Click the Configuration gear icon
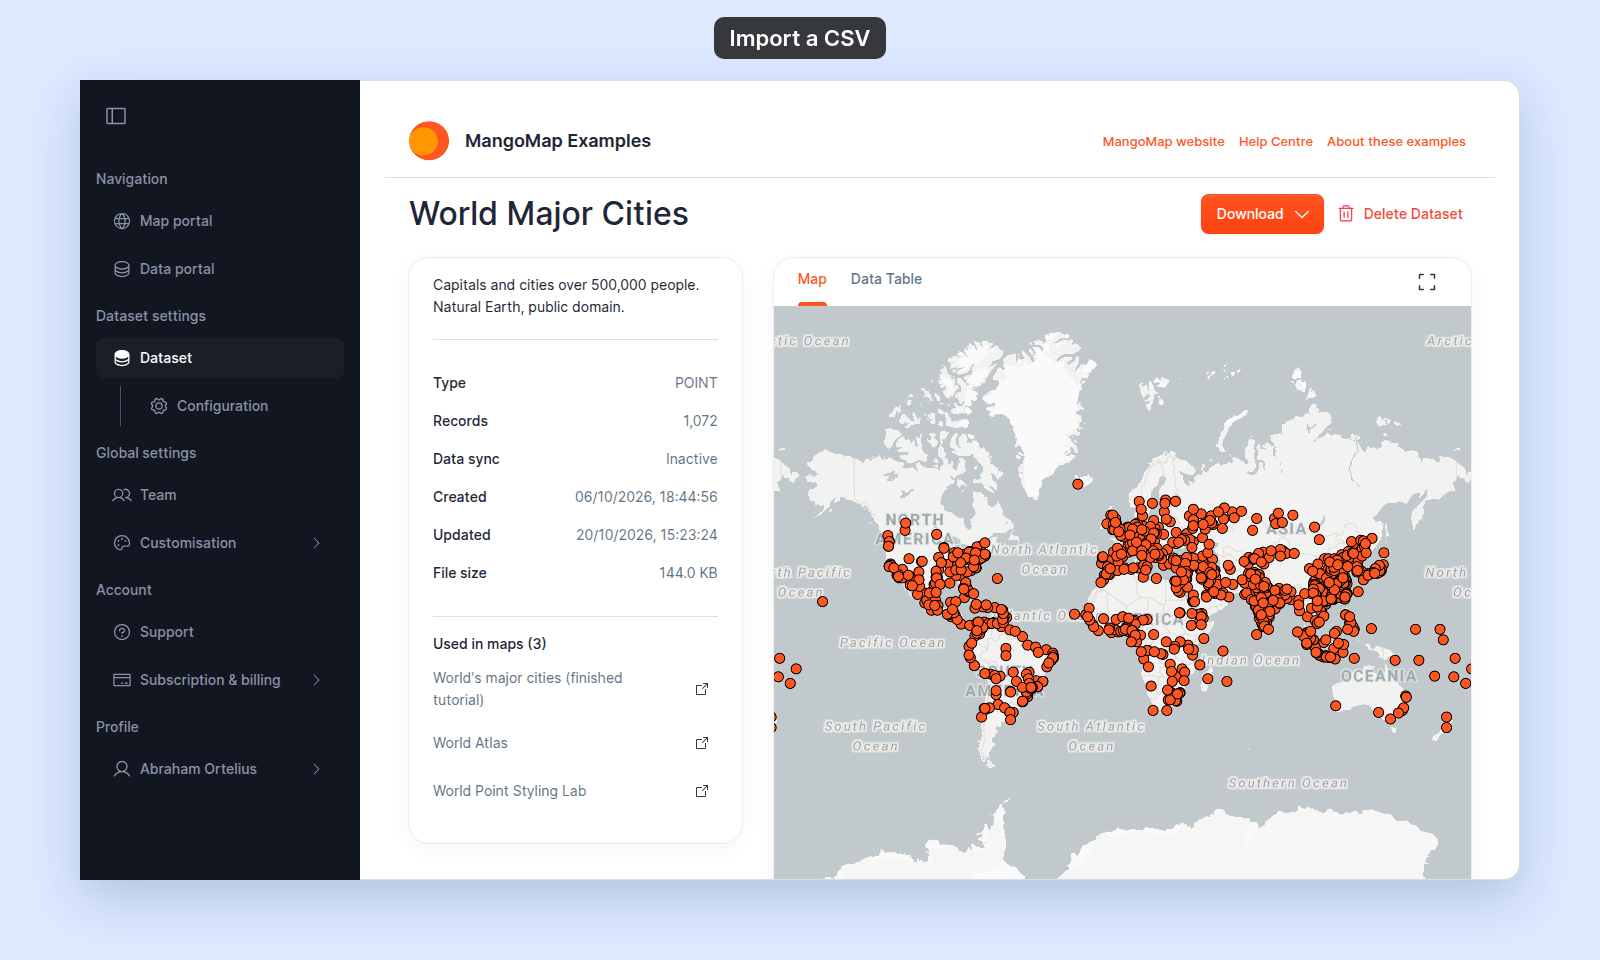Screen dimensions: 1600x960 pyautogui.click(x=159, y=406)
